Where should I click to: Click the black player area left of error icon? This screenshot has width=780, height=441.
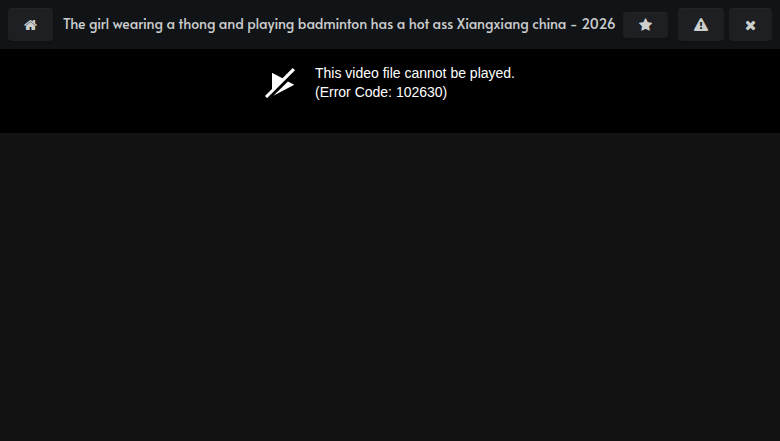click(x=129, y=90)
